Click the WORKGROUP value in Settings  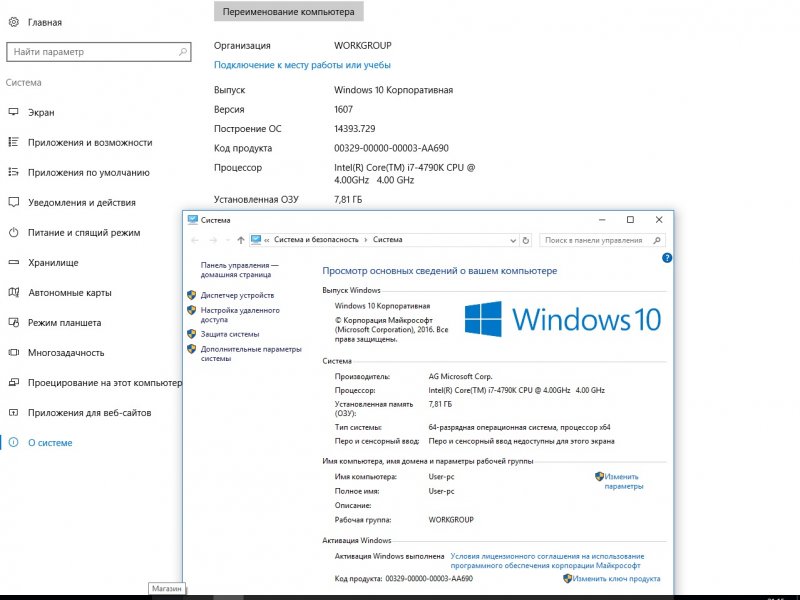coord(363,45)
